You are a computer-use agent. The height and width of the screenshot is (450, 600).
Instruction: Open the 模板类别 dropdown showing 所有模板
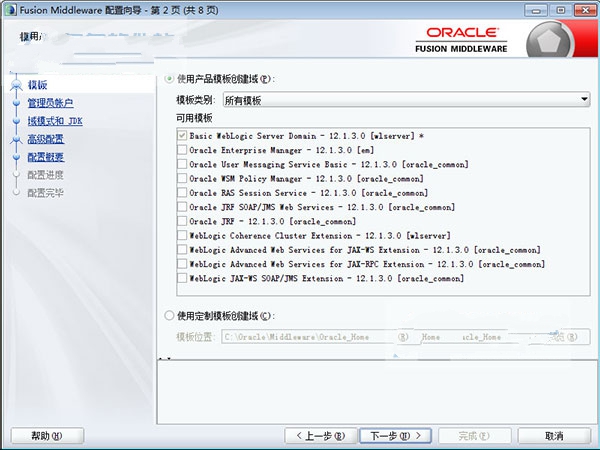(406, 100)
